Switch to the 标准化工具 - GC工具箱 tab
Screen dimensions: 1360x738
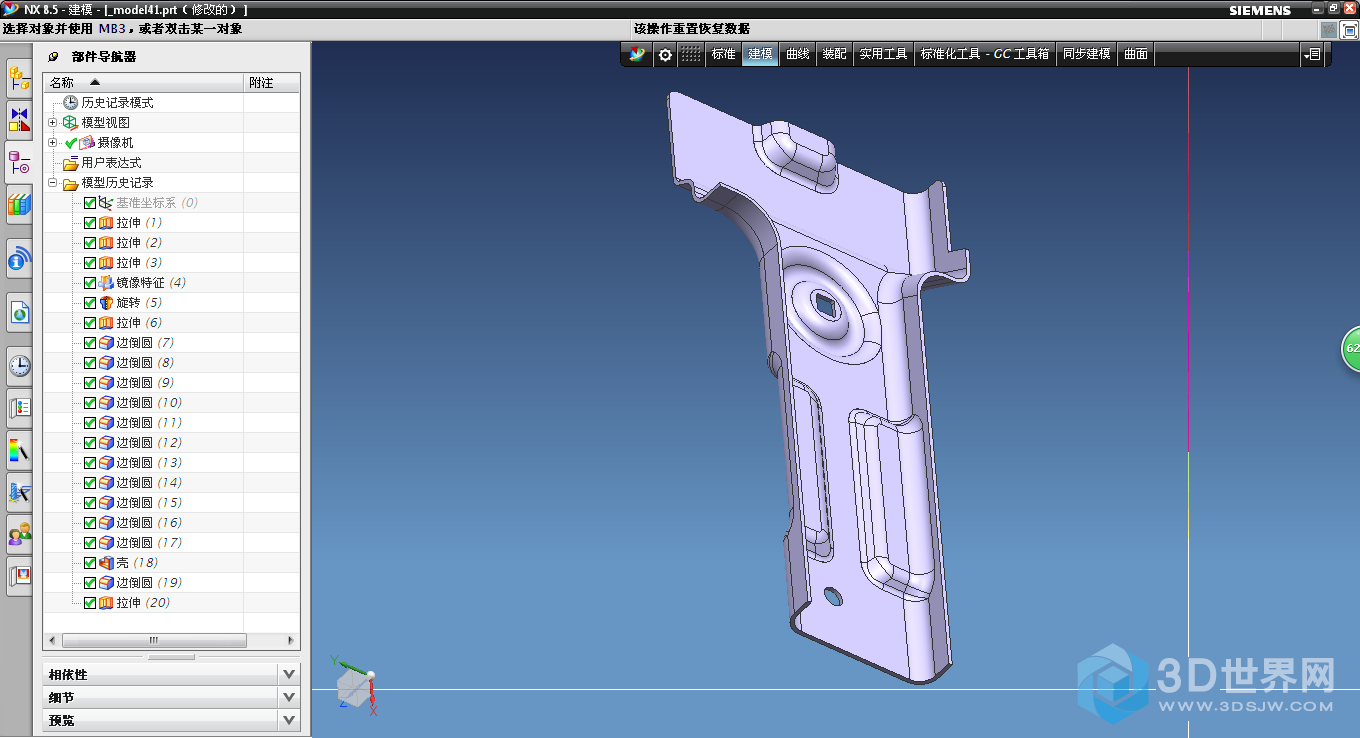pyautogui.click(x=985, y=54)
